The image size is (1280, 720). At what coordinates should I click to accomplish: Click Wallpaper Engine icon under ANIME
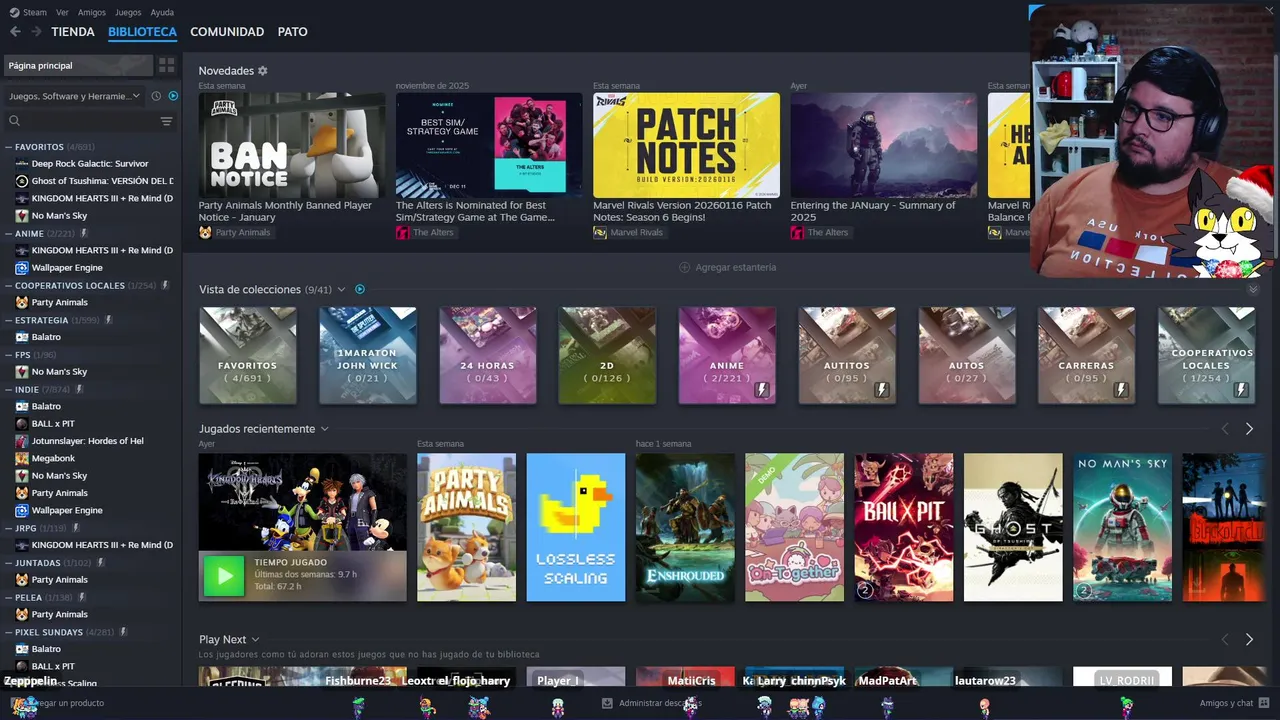22,268
